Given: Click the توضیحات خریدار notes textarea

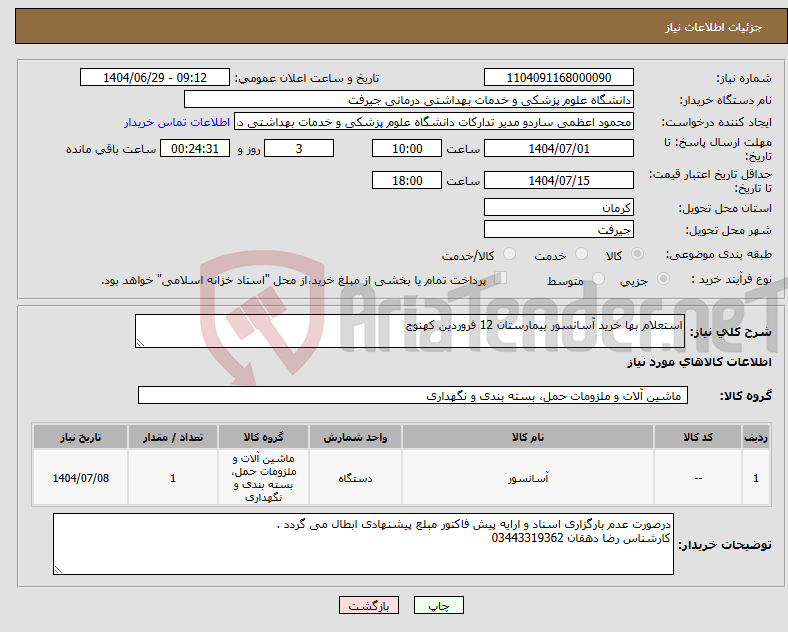Looking at the screenshot, I should point(363,544).
